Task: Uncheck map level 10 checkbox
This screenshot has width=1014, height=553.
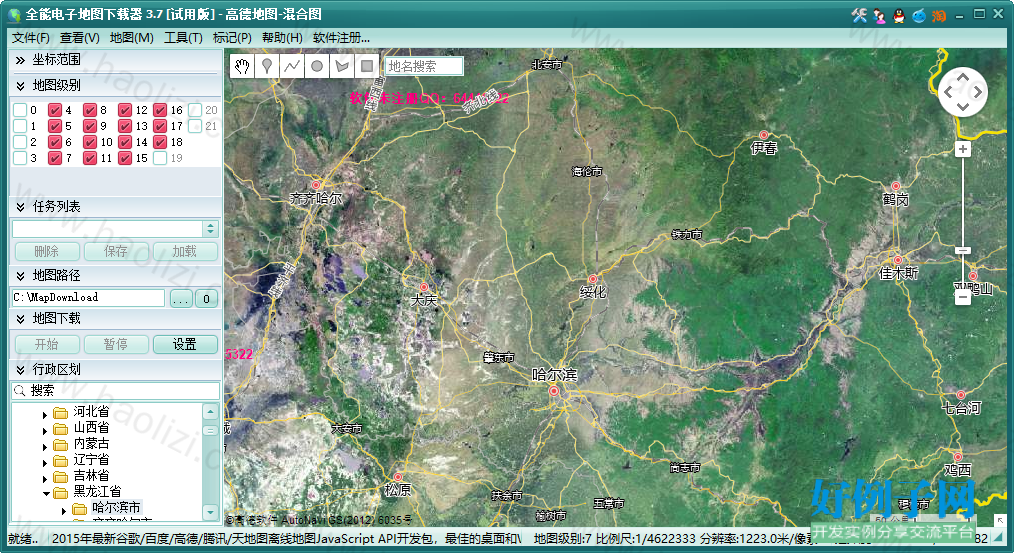Action: tap(90, 142)
